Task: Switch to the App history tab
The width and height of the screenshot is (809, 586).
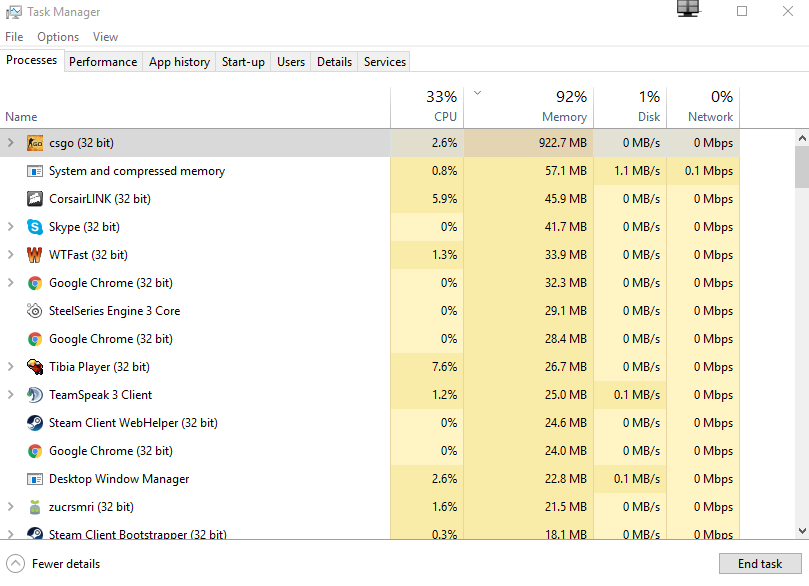Action: click(180, 62)
